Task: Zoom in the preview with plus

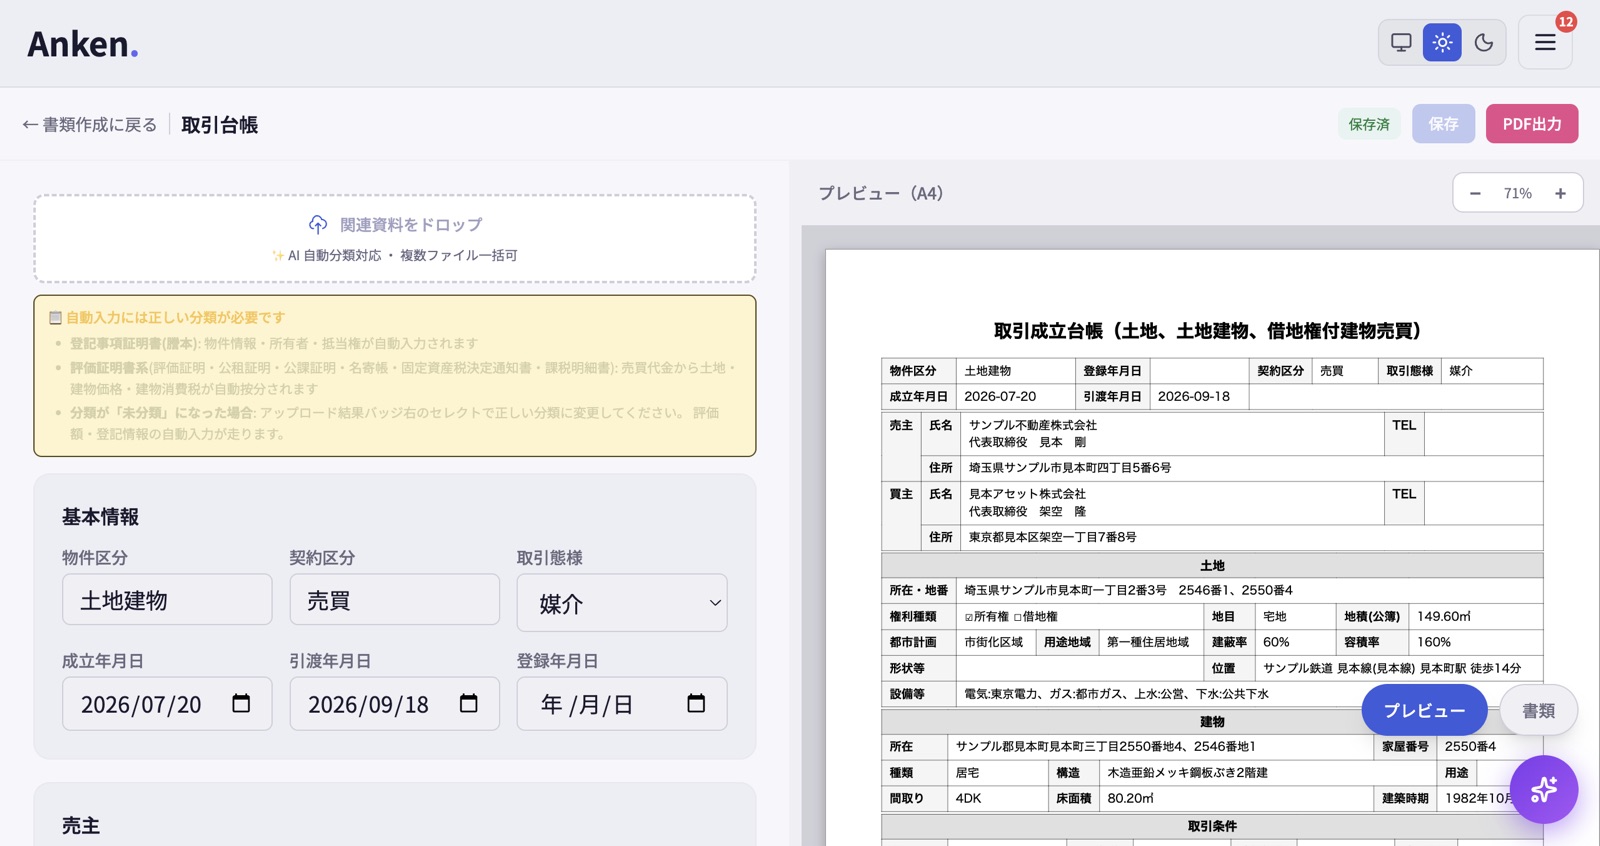Action: pos(1560,193)
